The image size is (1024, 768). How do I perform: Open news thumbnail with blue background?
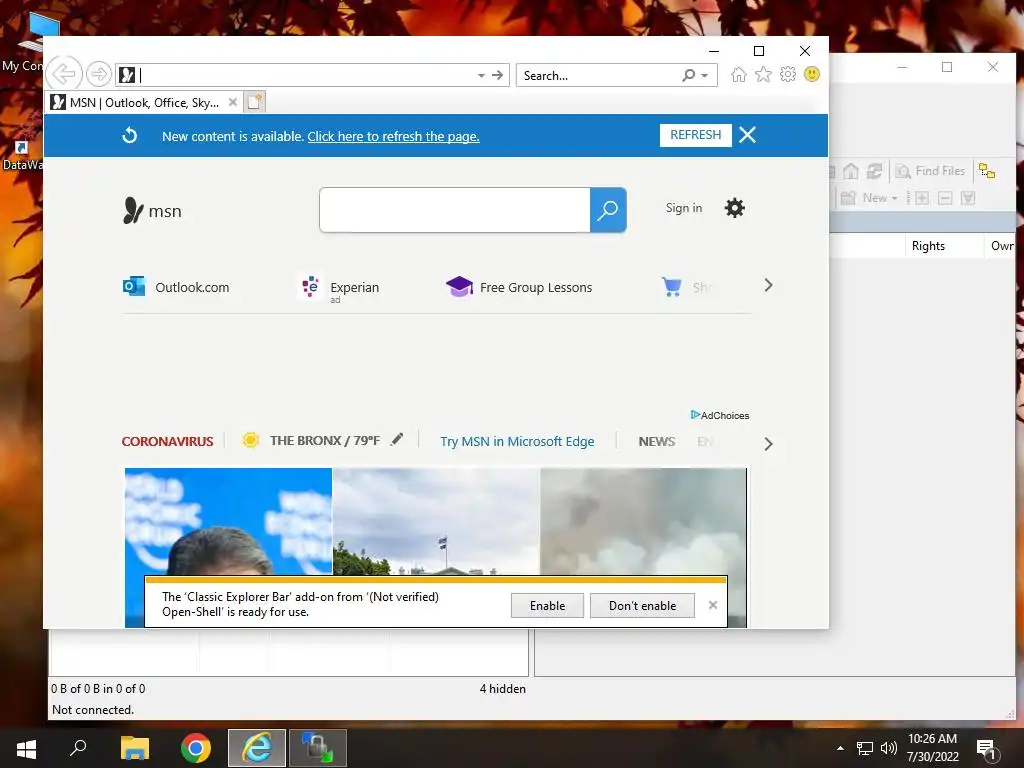229,521
